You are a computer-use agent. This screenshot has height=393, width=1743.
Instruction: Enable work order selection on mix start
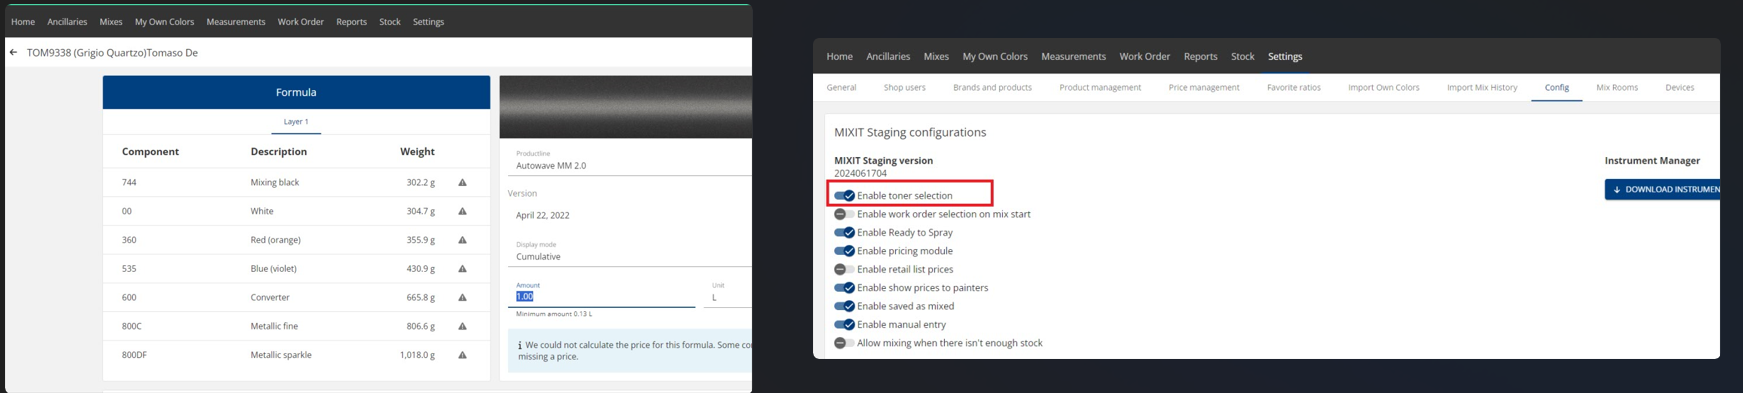(x=844, y=214)
